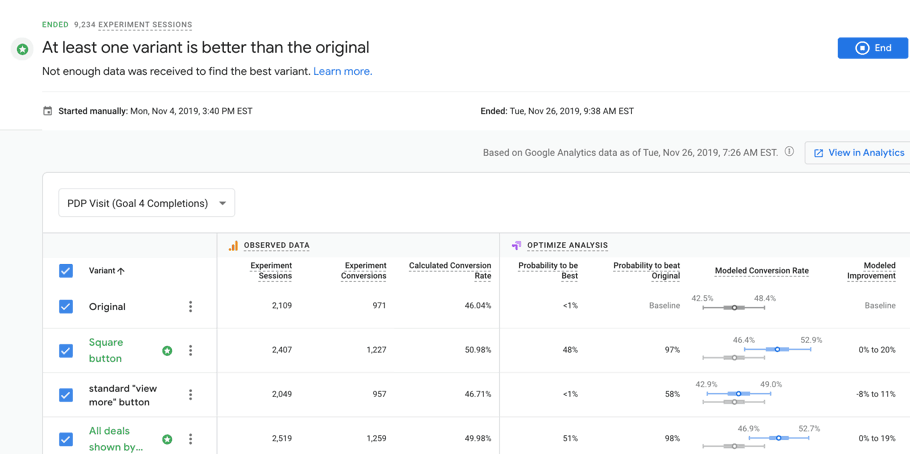910x454 pixels.
Task: Open the Learn more link
Action: (x=342, y=72)
